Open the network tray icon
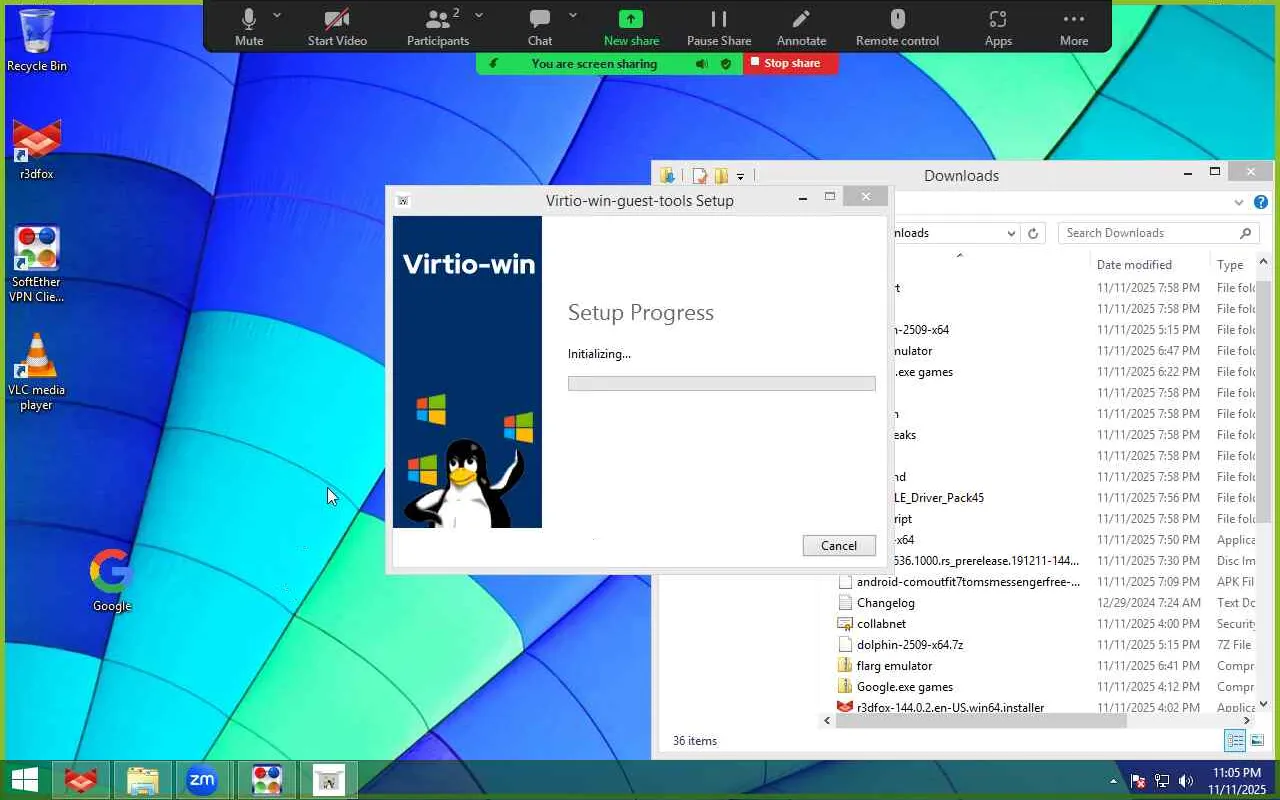The image size is (1280, 800). [1162, 781]
